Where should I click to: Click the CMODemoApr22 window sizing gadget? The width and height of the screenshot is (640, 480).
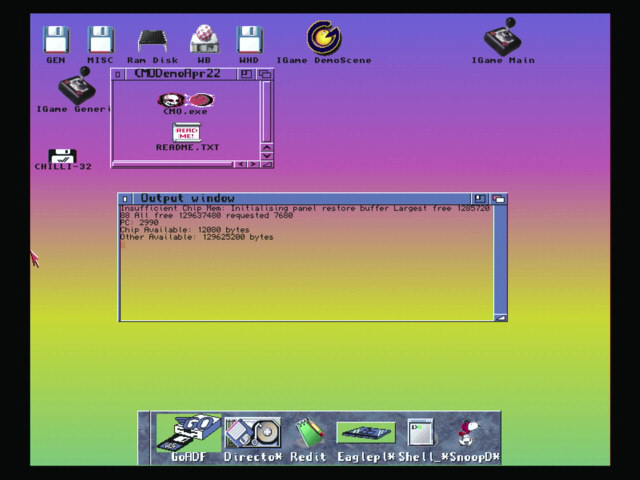tap(267, 164)
